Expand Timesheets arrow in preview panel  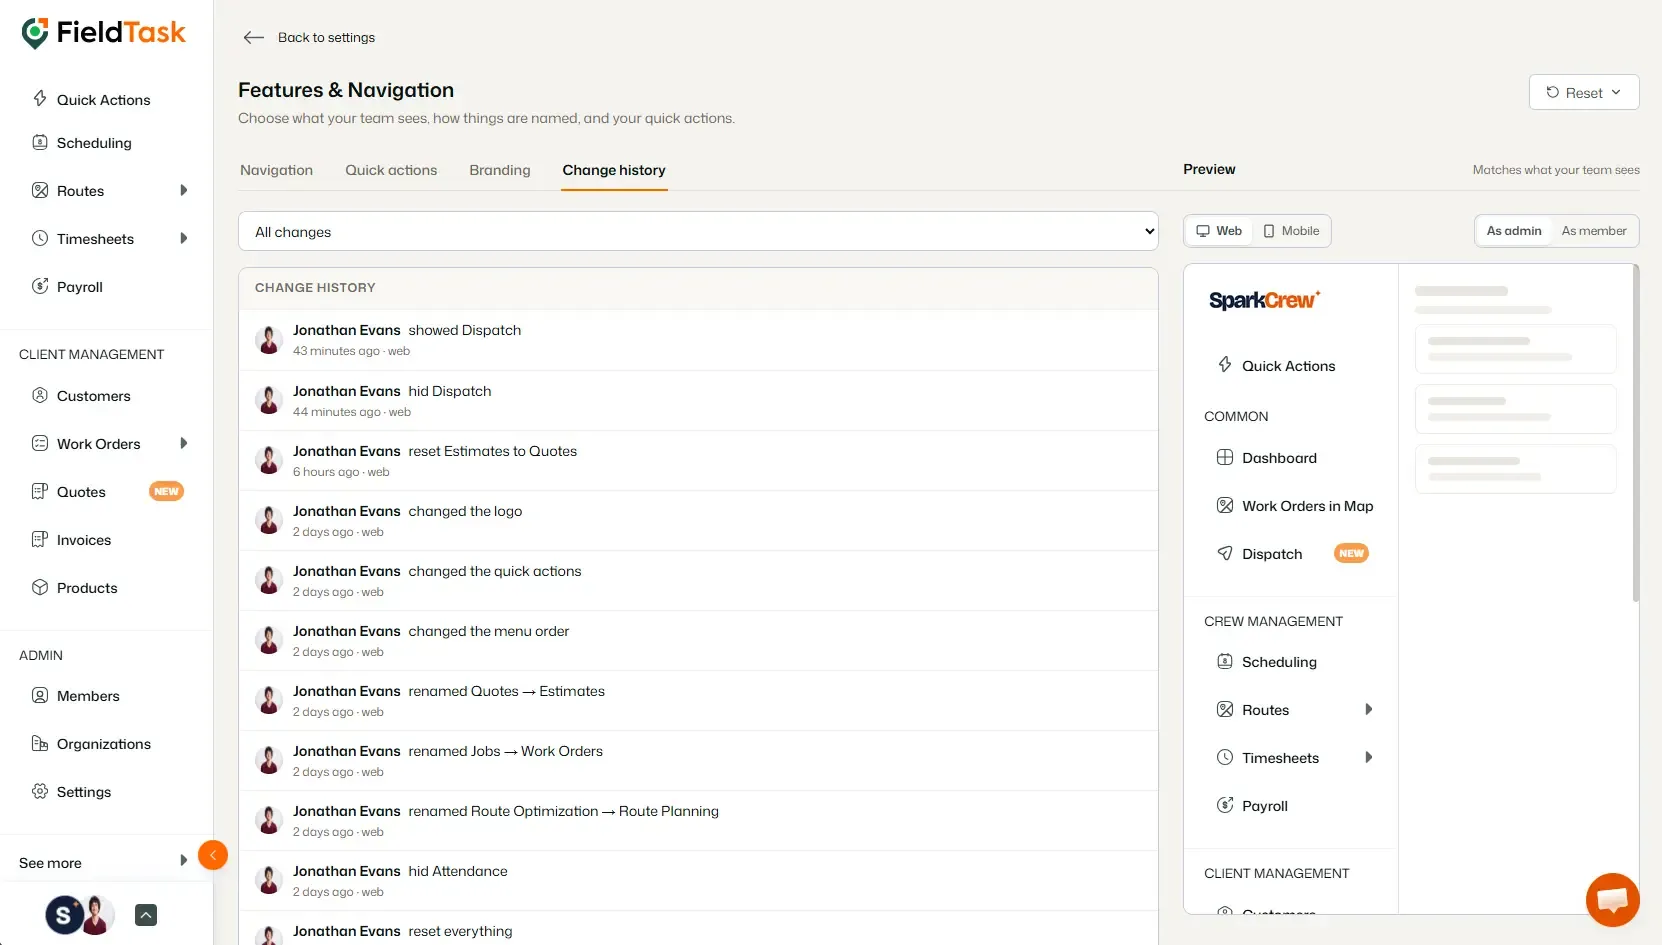pyautogui.click(x=1369, y=757)
